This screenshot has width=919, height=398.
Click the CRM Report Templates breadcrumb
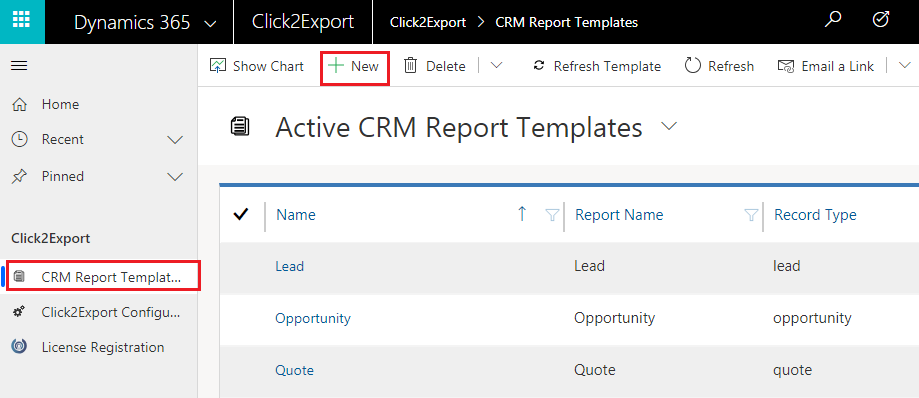(567, 23)
